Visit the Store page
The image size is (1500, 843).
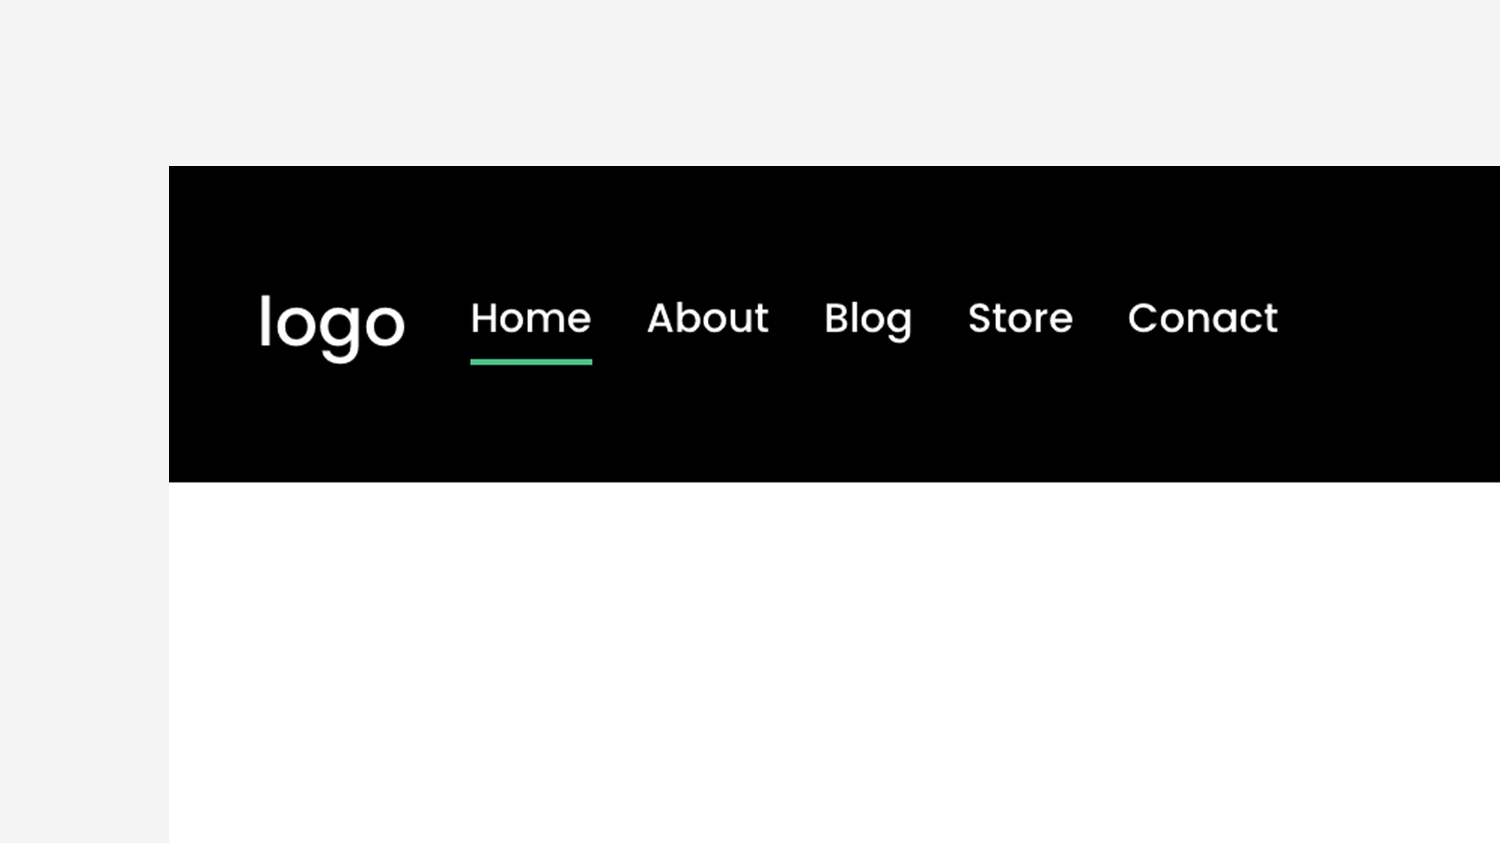(x=1020, y=318)
